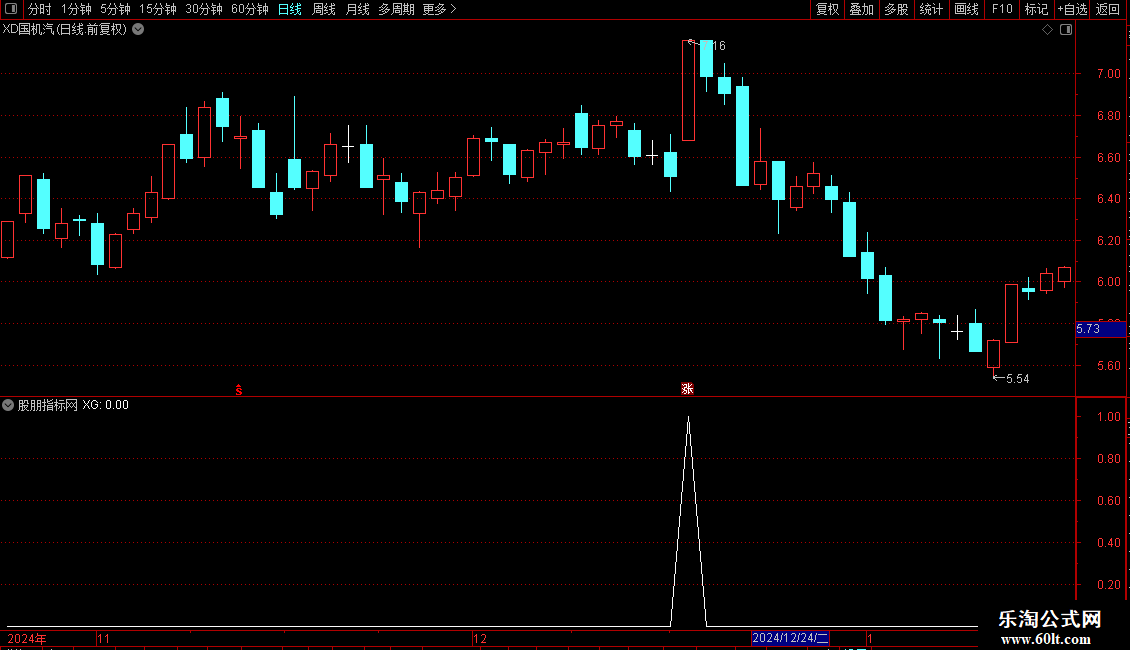The image size is (1130, 650).
Task: Select the 1分钟 period
Action: (76, 9)
